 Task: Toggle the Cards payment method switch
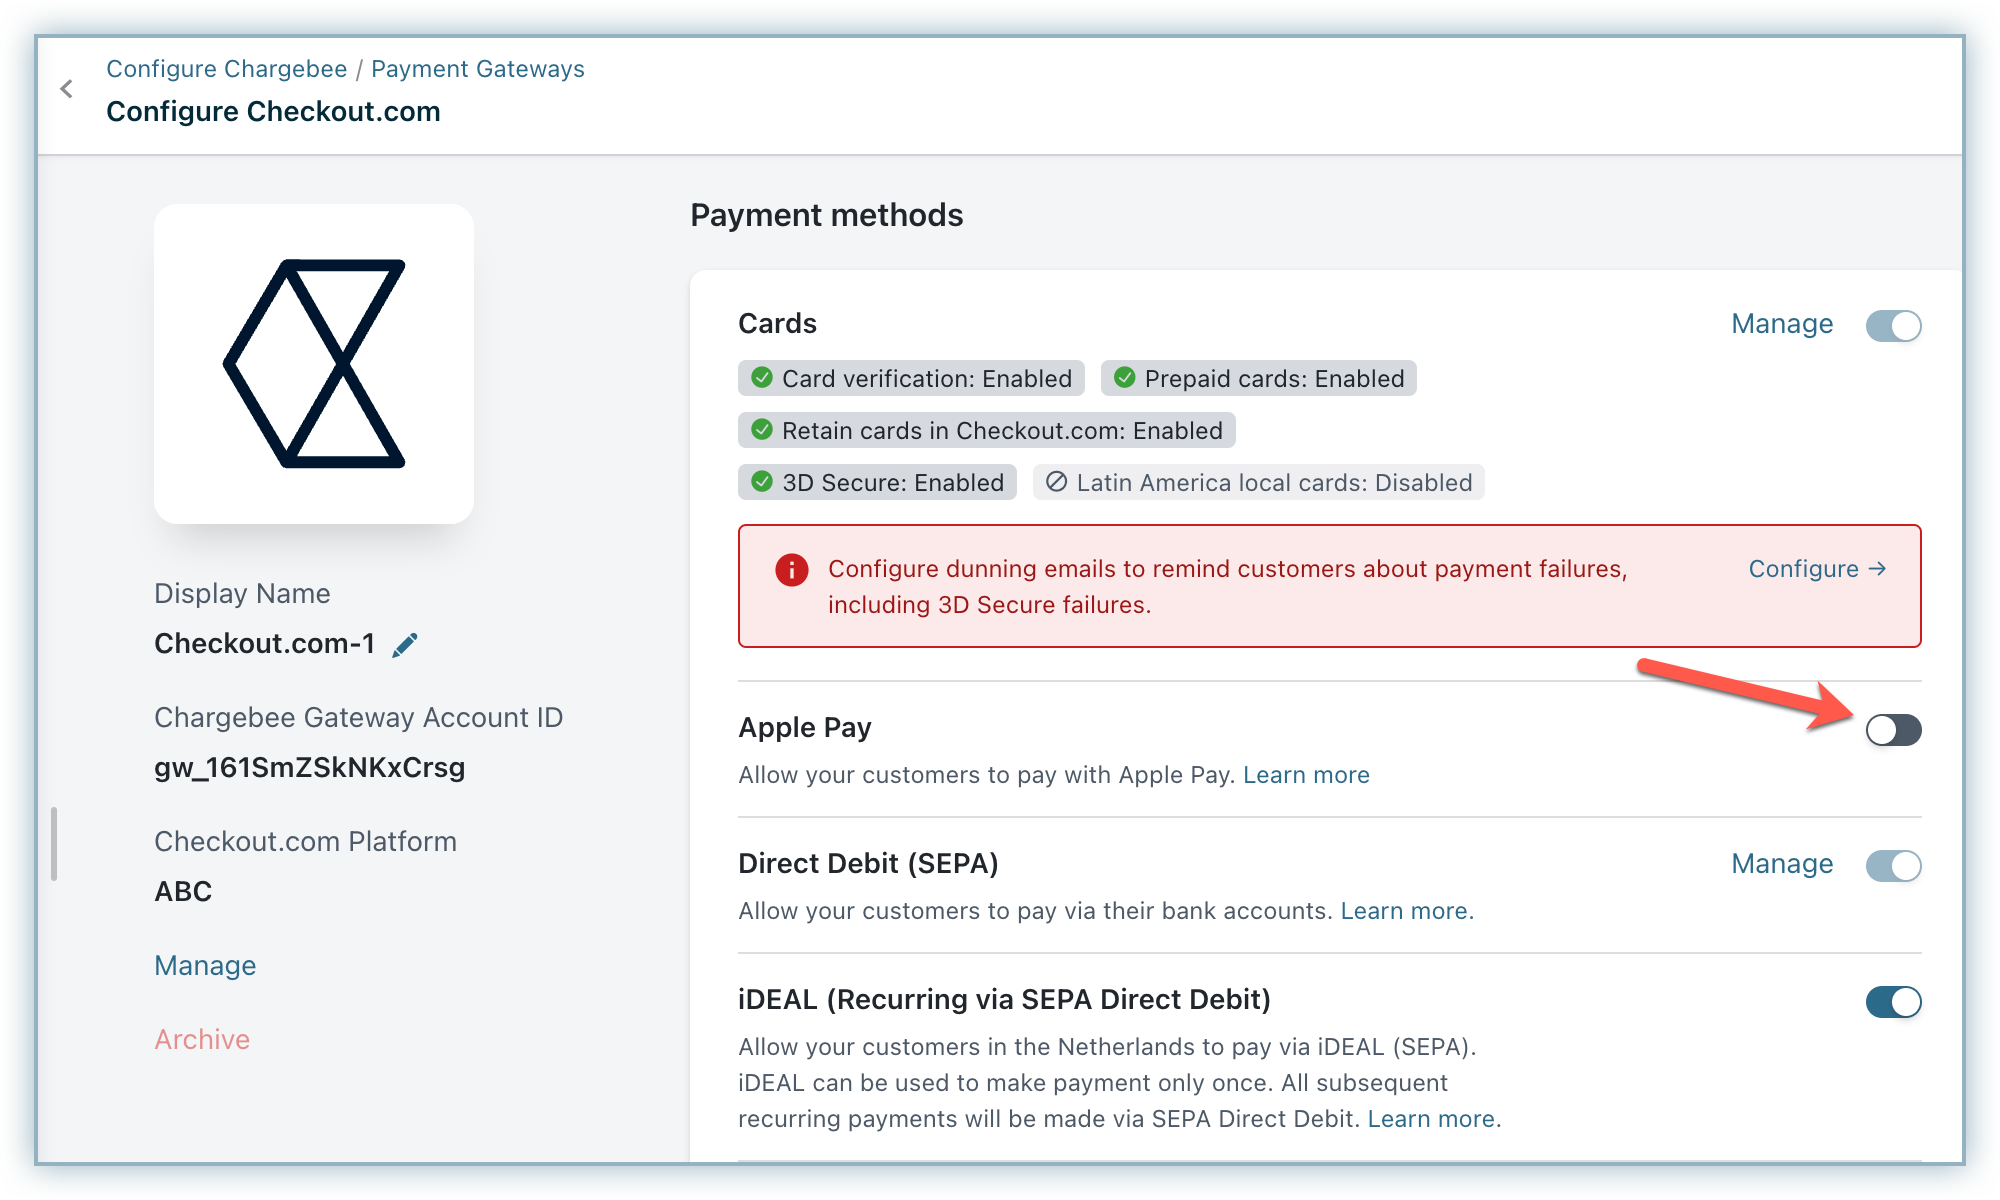tap(1893, 326)
